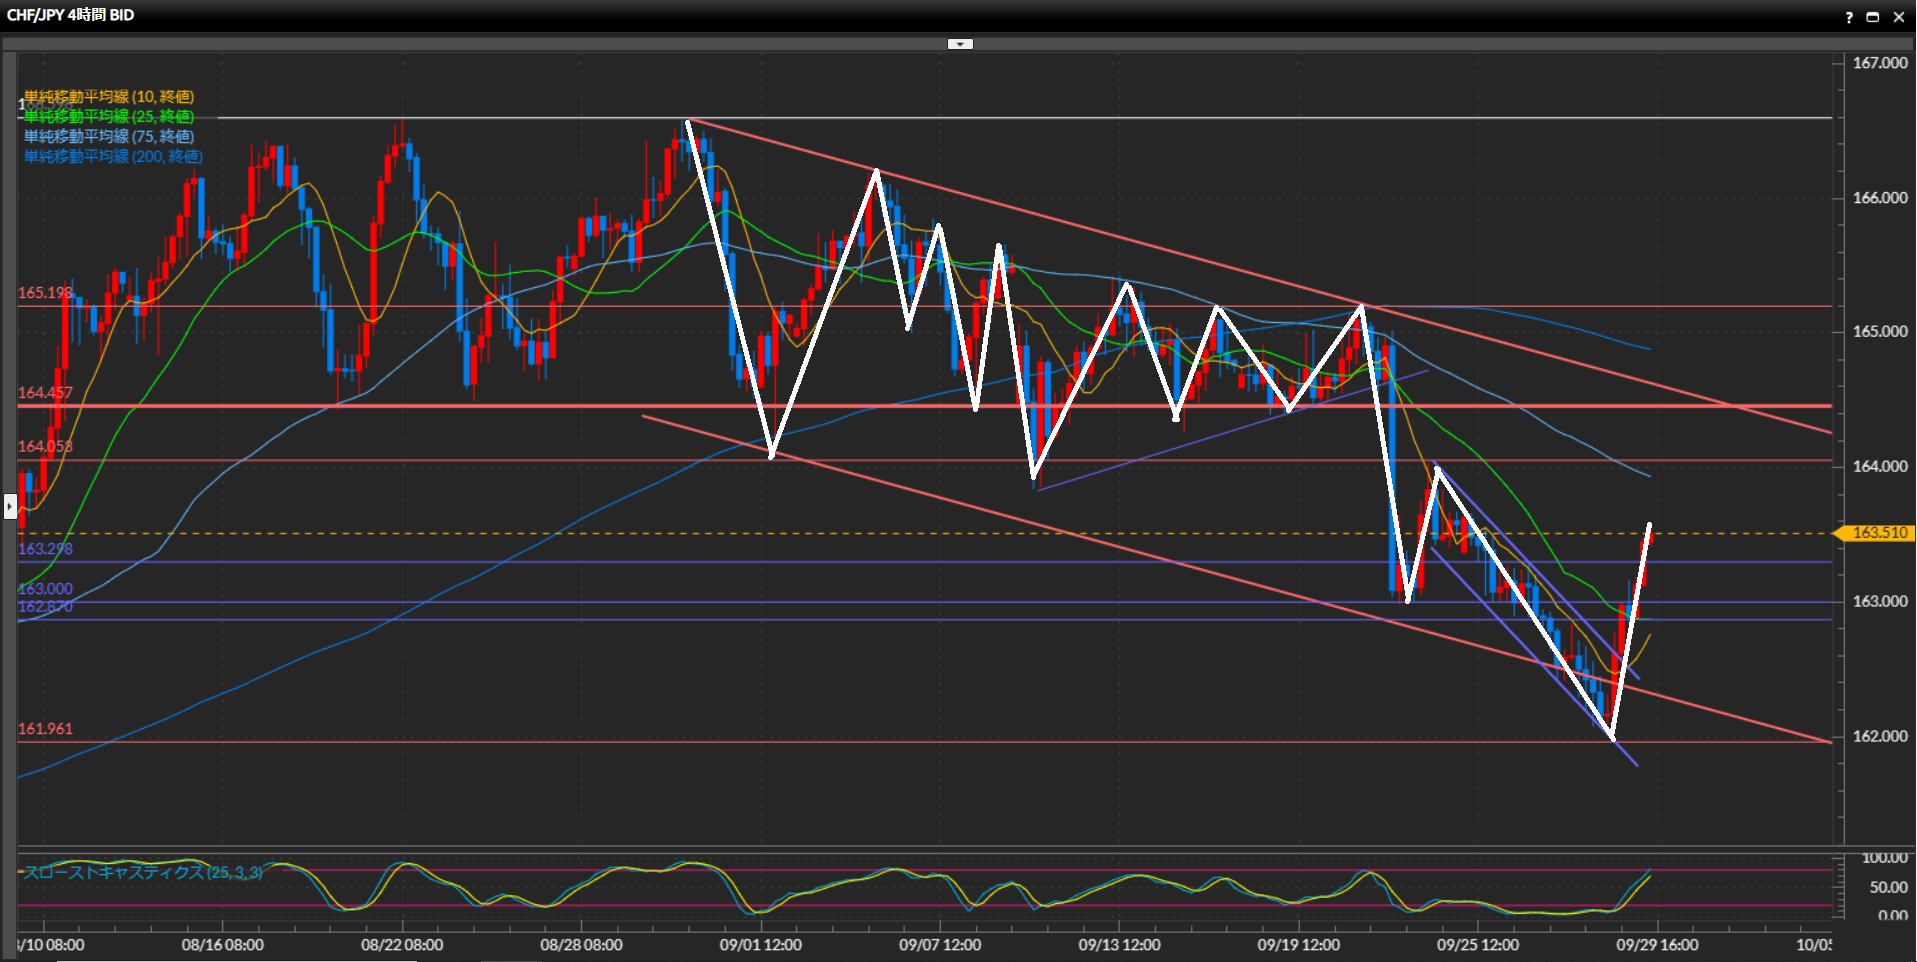Maximize the CHF/JPY chart window
This screenshot has height=962, width=1917.
[x=1873, y=17]
